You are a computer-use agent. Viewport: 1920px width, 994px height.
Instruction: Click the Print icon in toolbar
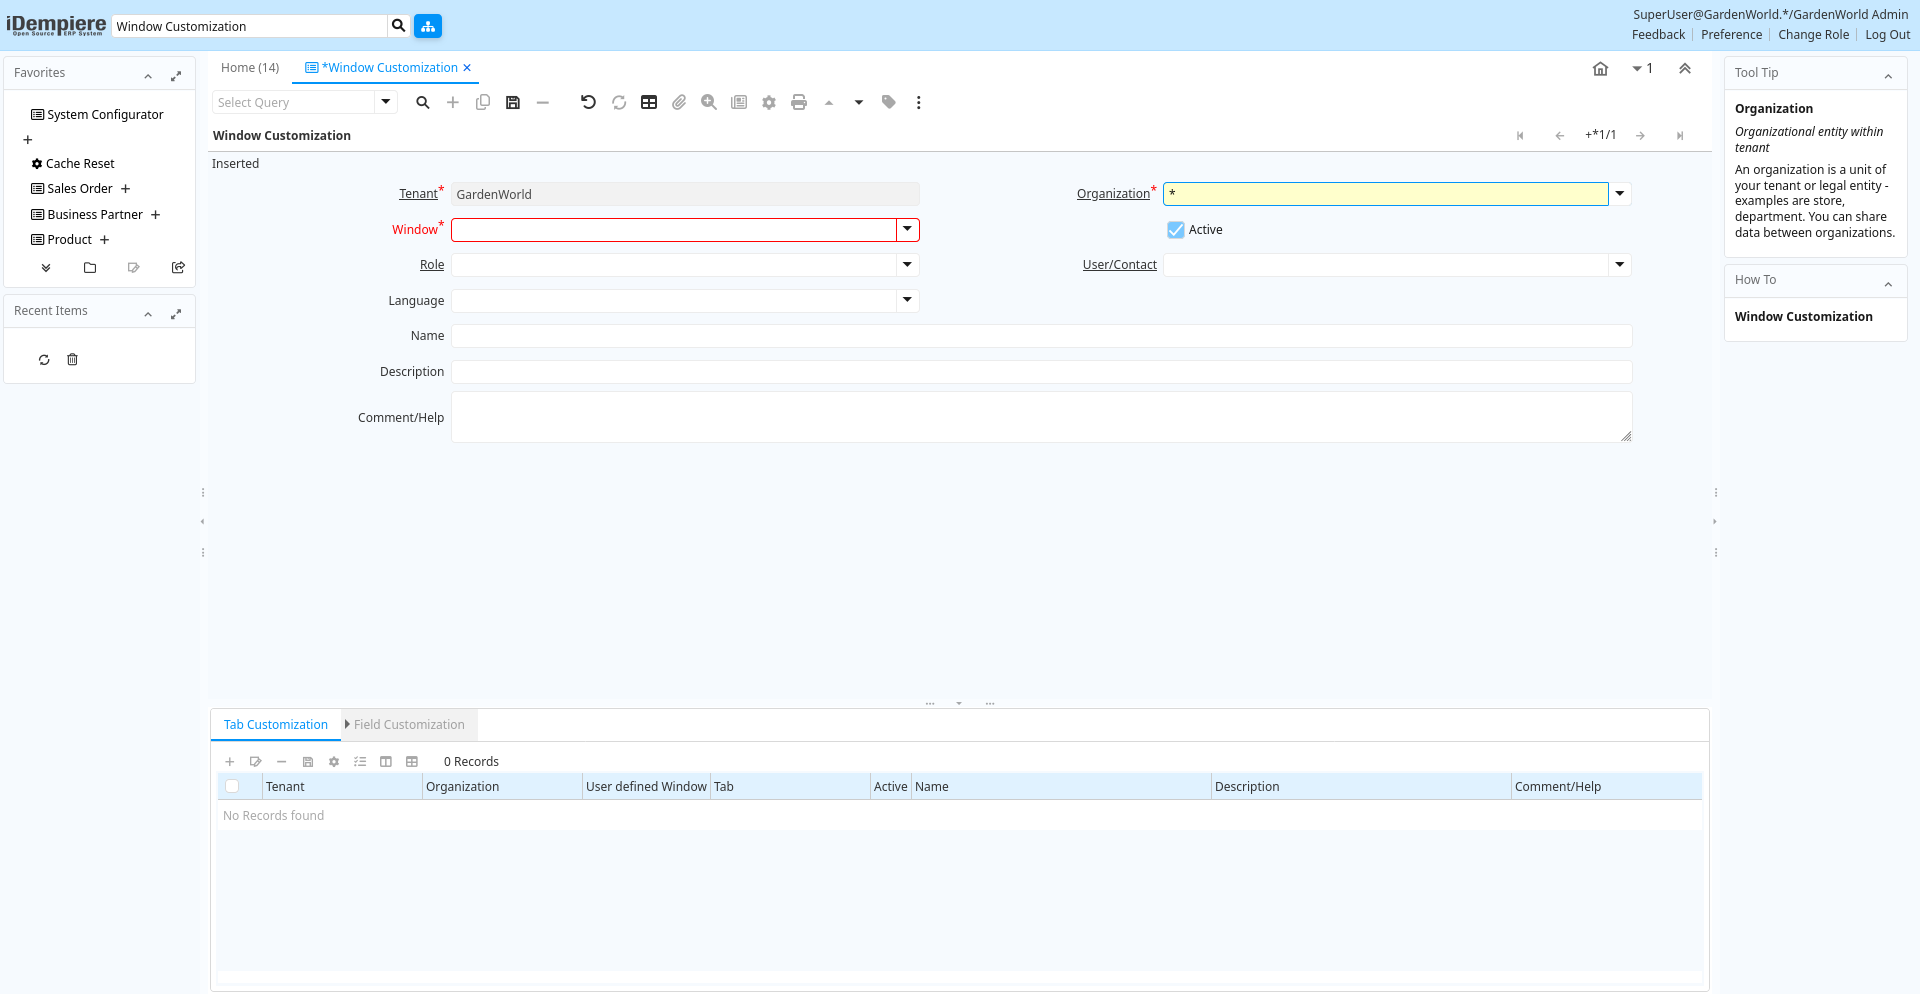tap(798, 102)
